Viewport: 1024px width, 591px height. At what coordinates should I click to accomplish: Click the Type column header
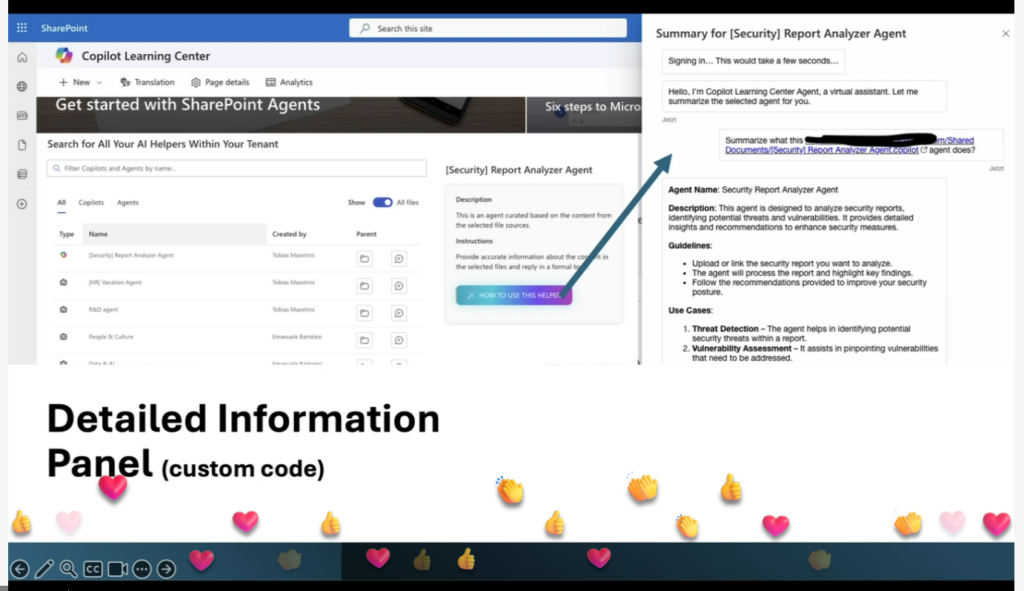[67, 234]
